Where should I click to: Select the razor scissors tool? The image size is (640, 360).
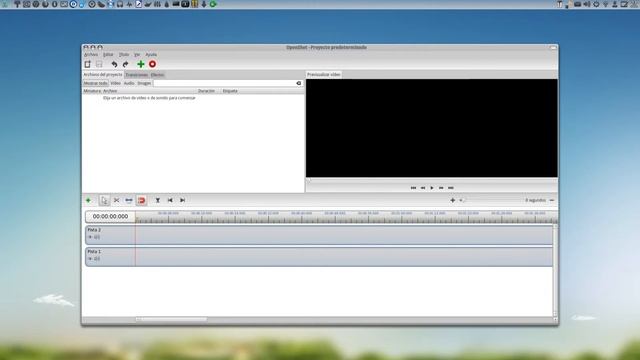click(x=116, y=200)
